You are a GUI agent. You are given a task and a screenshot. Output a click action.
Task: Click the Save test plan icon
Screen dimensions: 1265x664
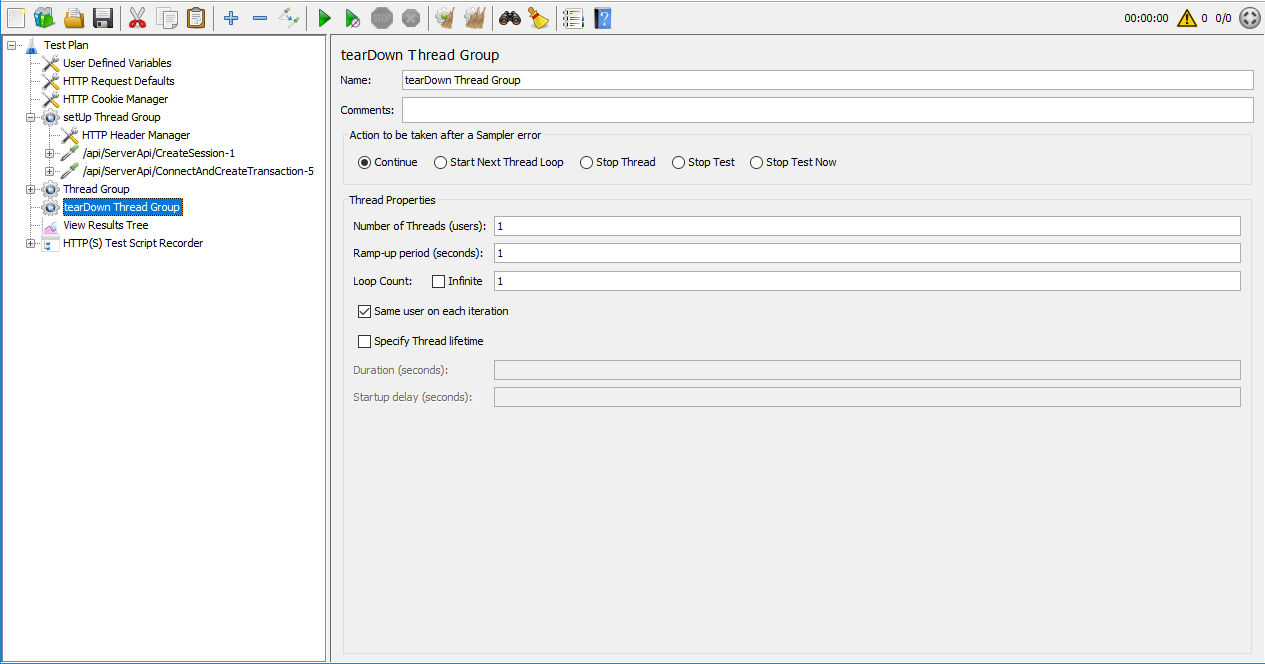102,18
